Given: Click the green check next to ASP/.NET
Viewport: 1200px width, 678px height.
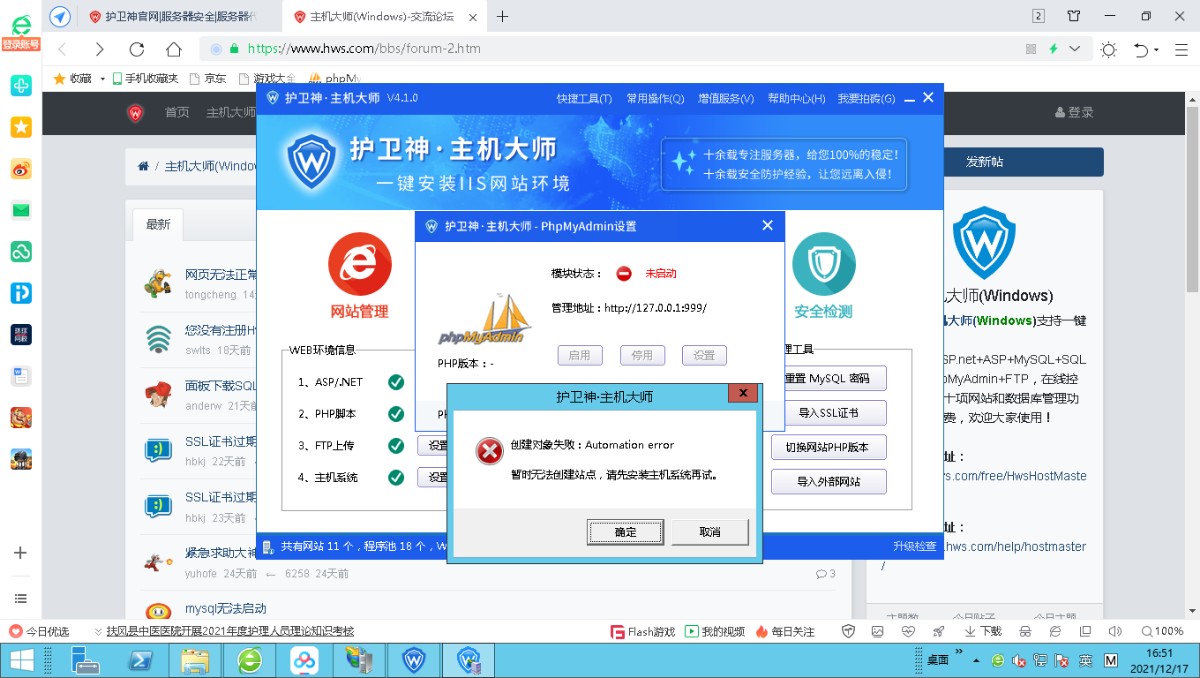Looking at the screenshot, I should (x=396, y=382).
